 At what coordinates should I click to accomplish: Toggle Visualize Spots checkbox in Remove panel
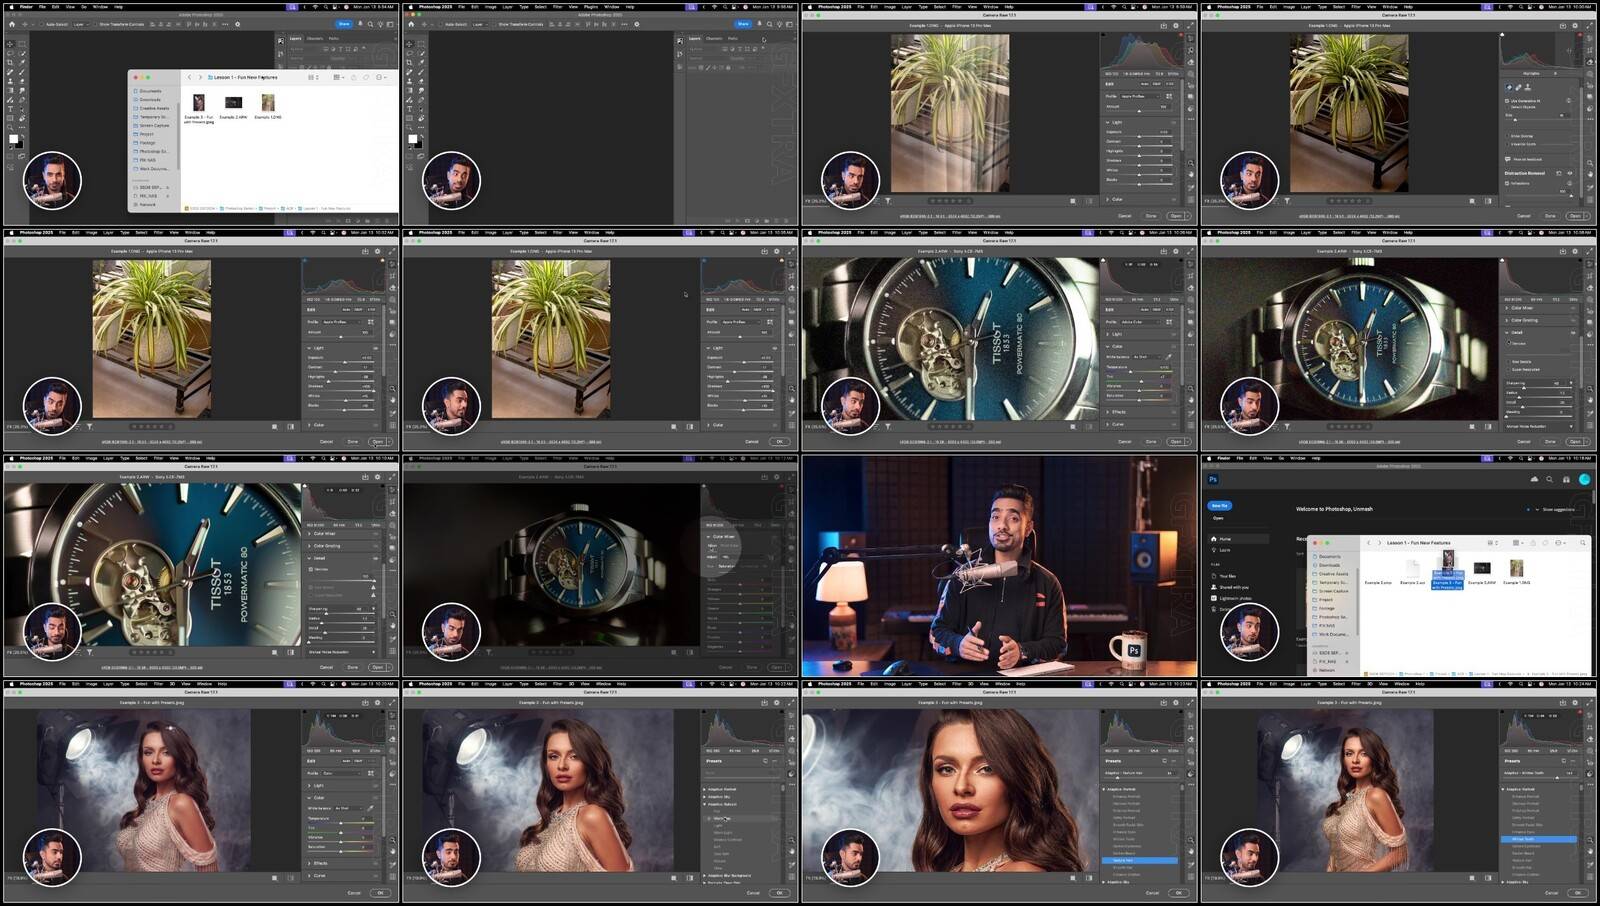1507,144
